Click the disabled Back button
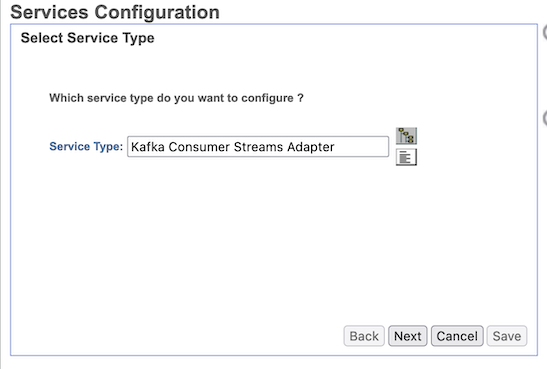 (x=364, y=336)
